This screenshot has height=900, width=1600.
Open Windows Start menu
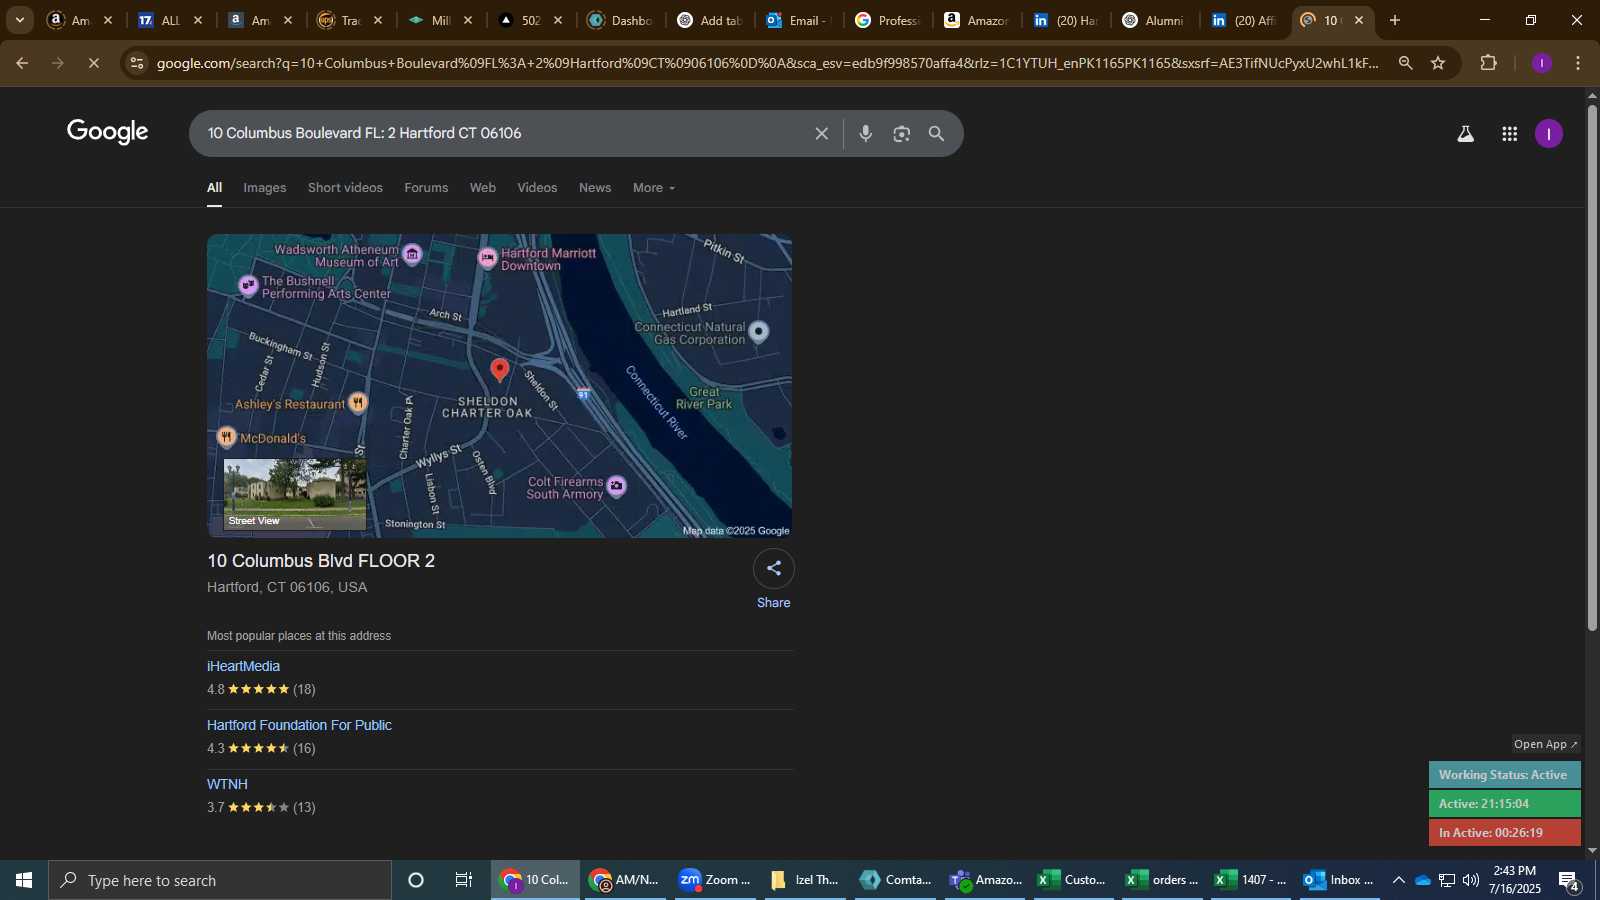pos(24,880)
